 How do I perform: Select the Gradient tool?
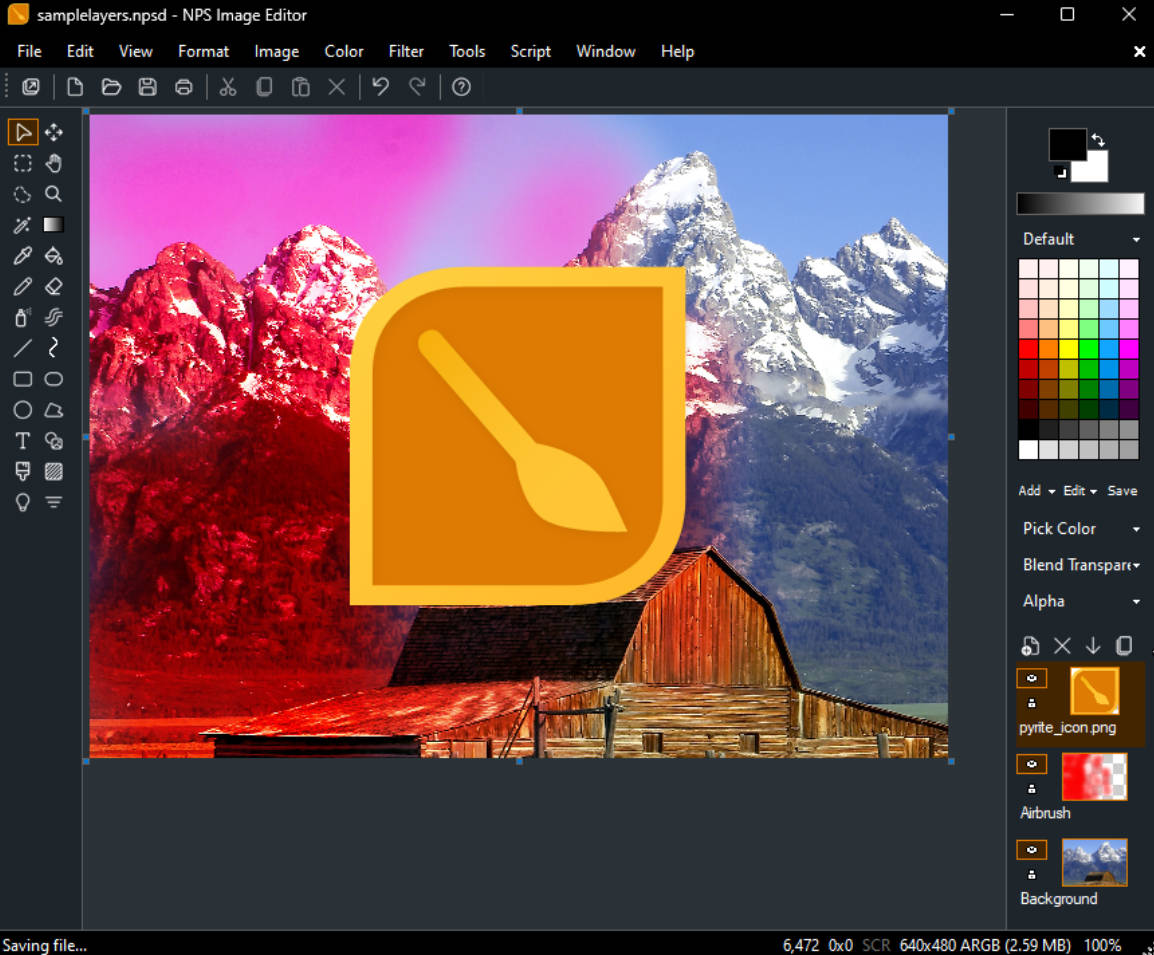pyautogui.click(x=54, y=225)
